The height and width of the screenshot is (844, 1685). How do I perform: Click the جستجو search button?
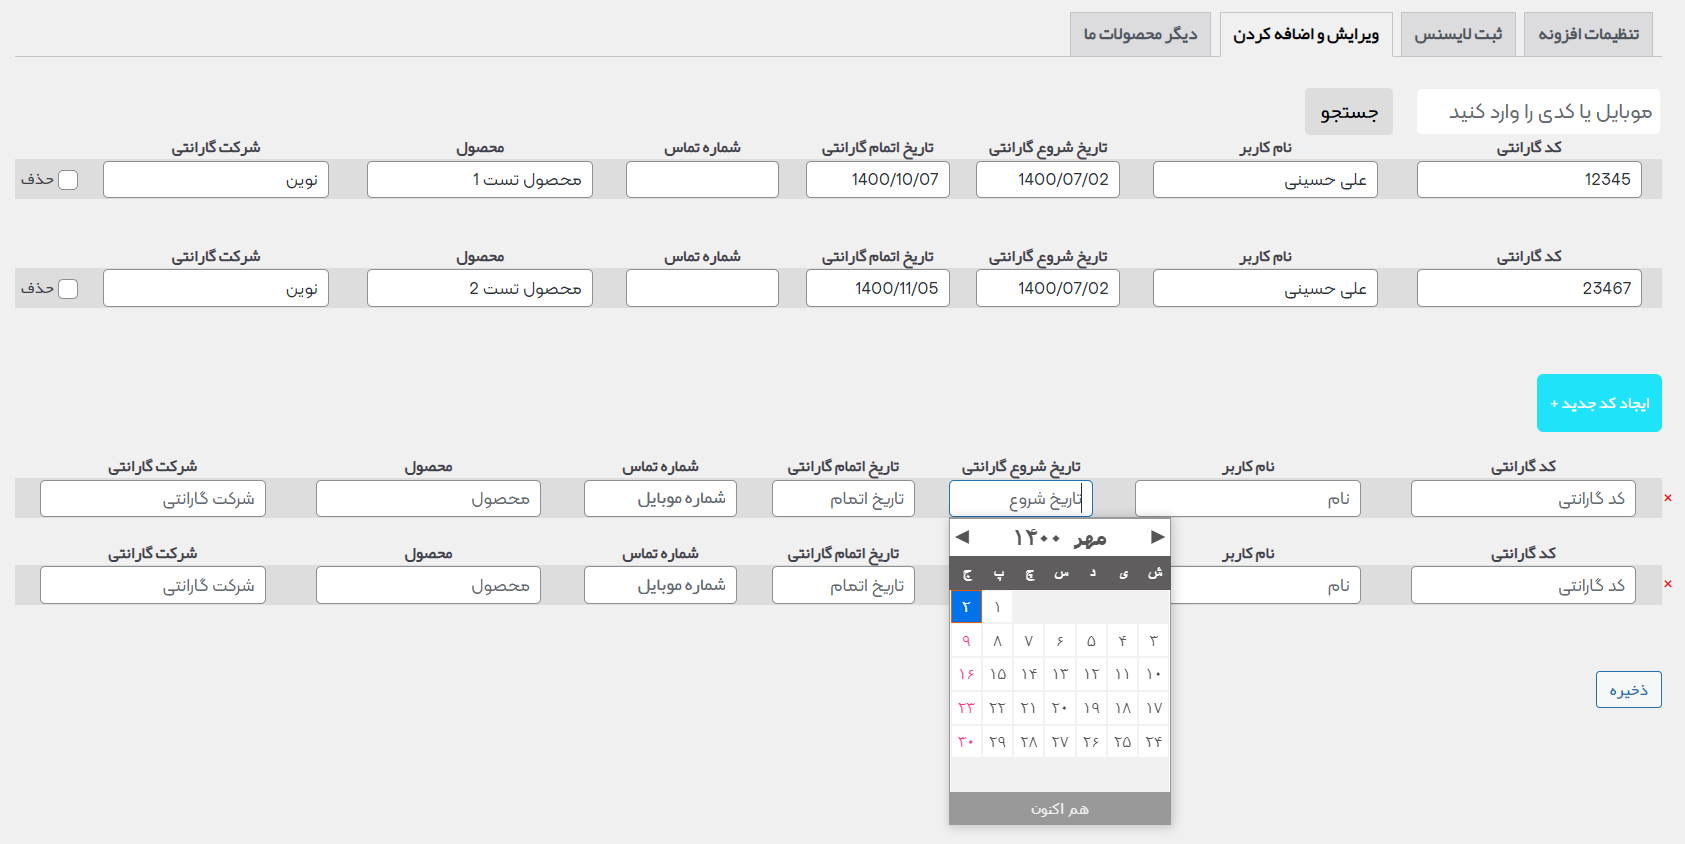click(1349, 112)
